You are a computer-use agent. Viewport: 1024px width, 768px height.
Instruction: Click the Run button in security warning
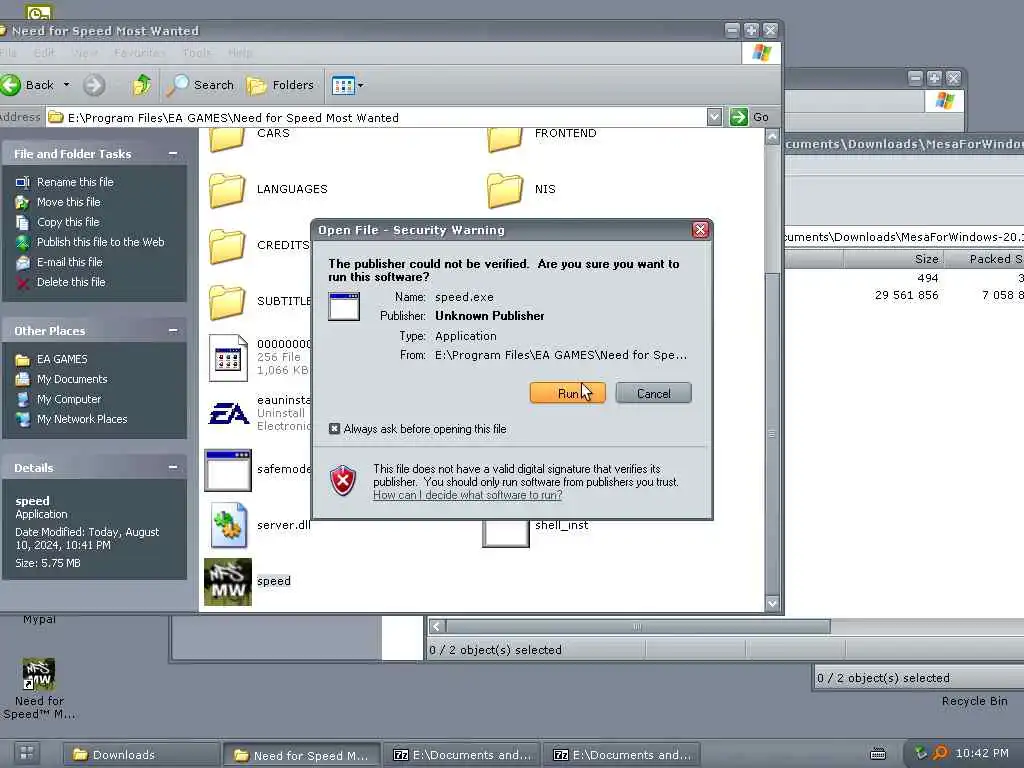568,393
